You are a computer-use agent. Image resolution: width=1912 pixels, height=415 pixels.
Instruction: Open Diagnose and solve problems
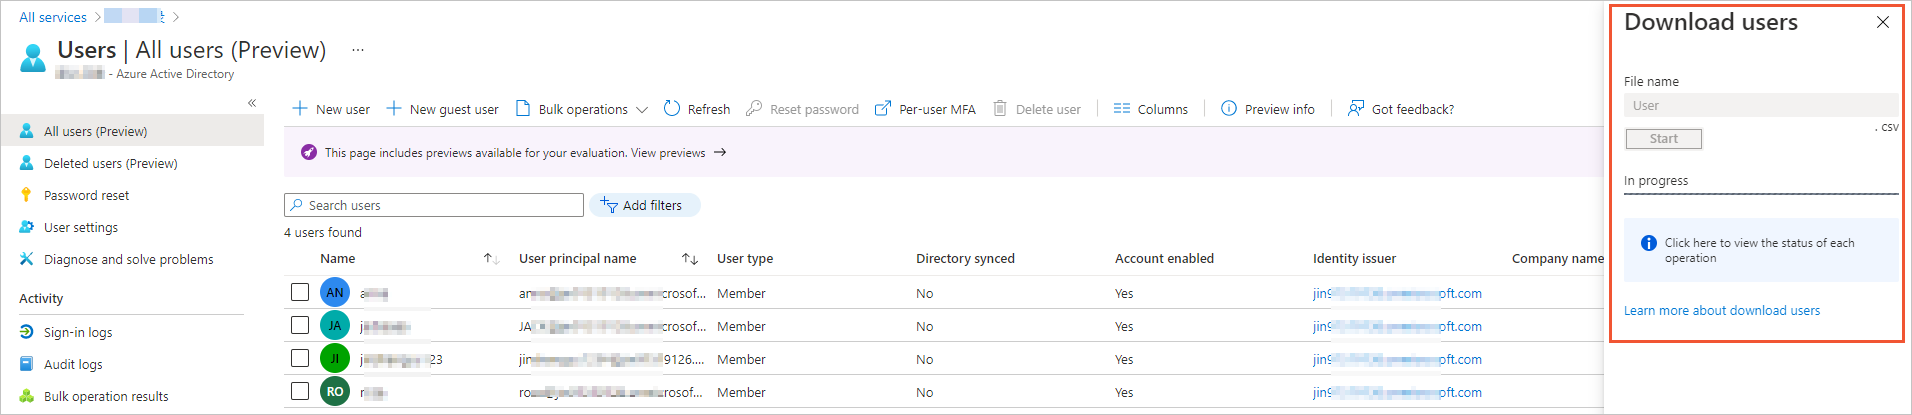(128, 259)
